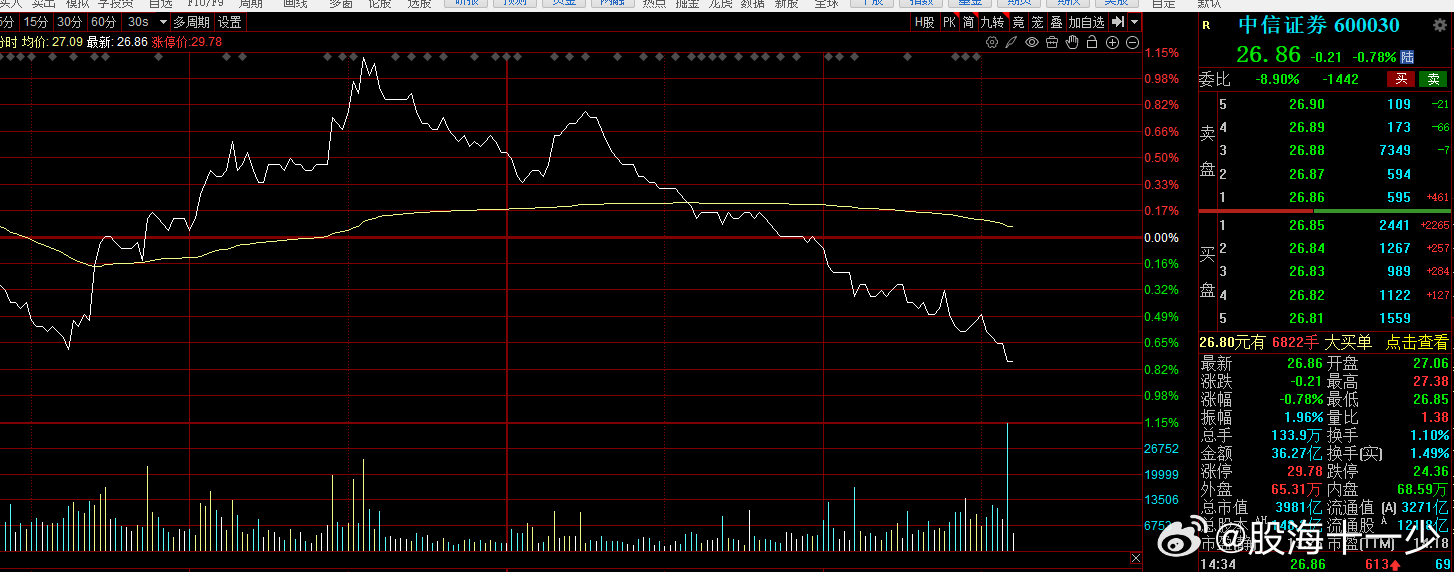The image size is (1454, 572).
Task: Click 最高 value 27.38
Action: point(1430,382)
